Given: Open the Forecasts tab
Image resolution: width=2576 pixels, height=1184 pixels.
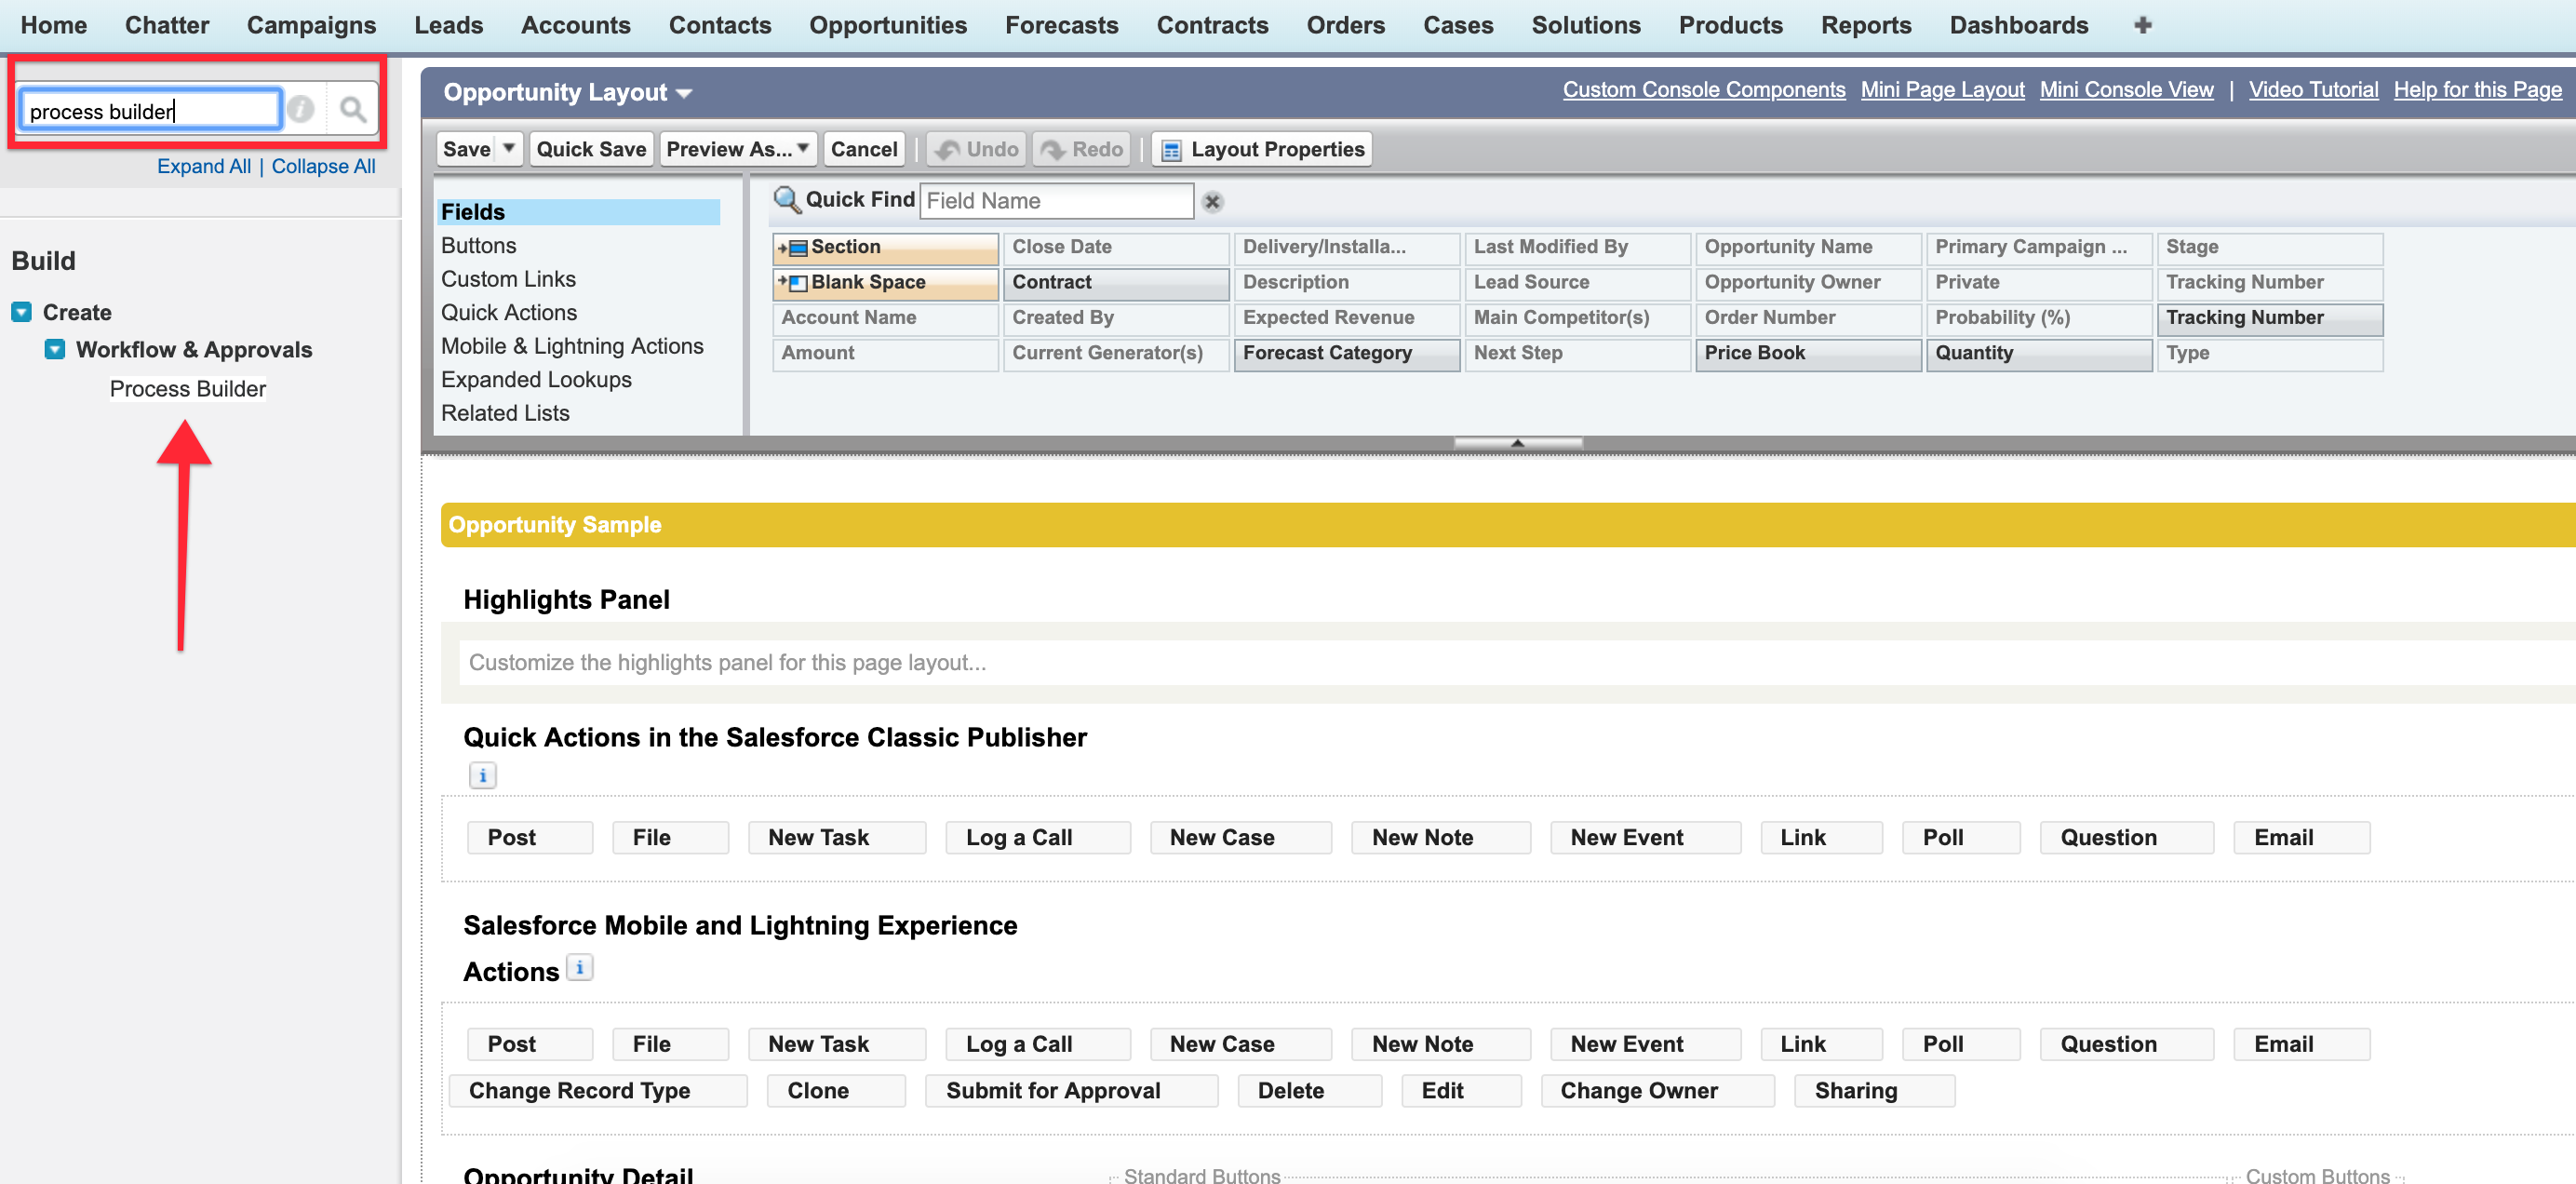Looking at the screenshot, I should click(1061, 25).
